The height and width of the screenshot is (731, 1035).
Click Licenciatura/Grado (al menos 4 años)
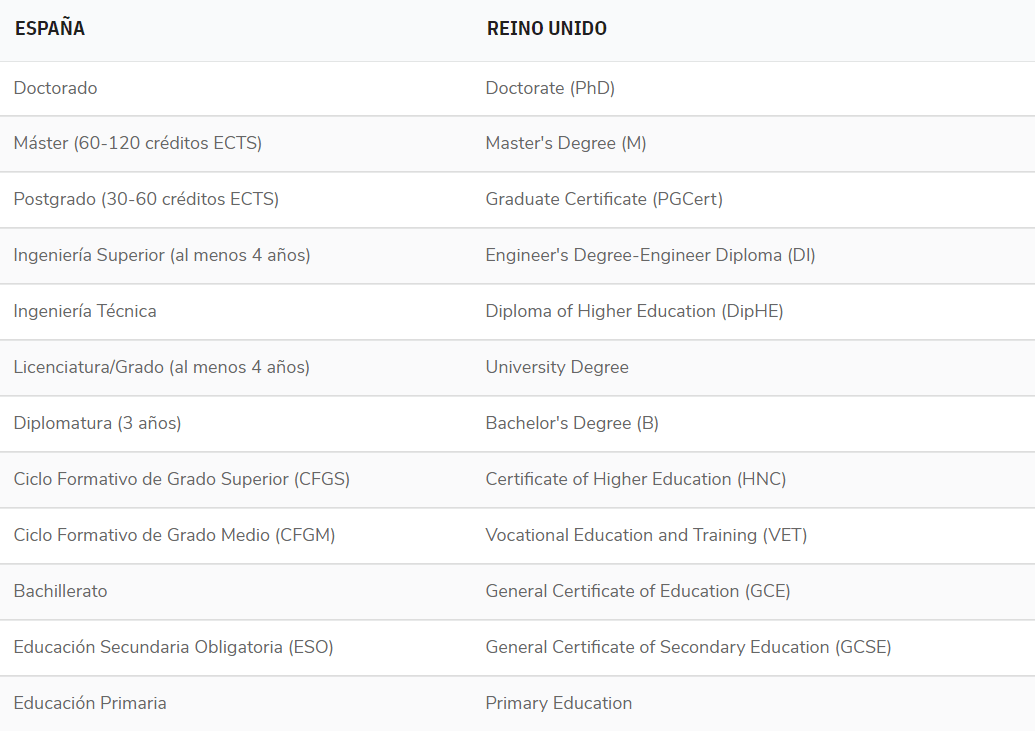pyautogui.click(x=162, y=368)
